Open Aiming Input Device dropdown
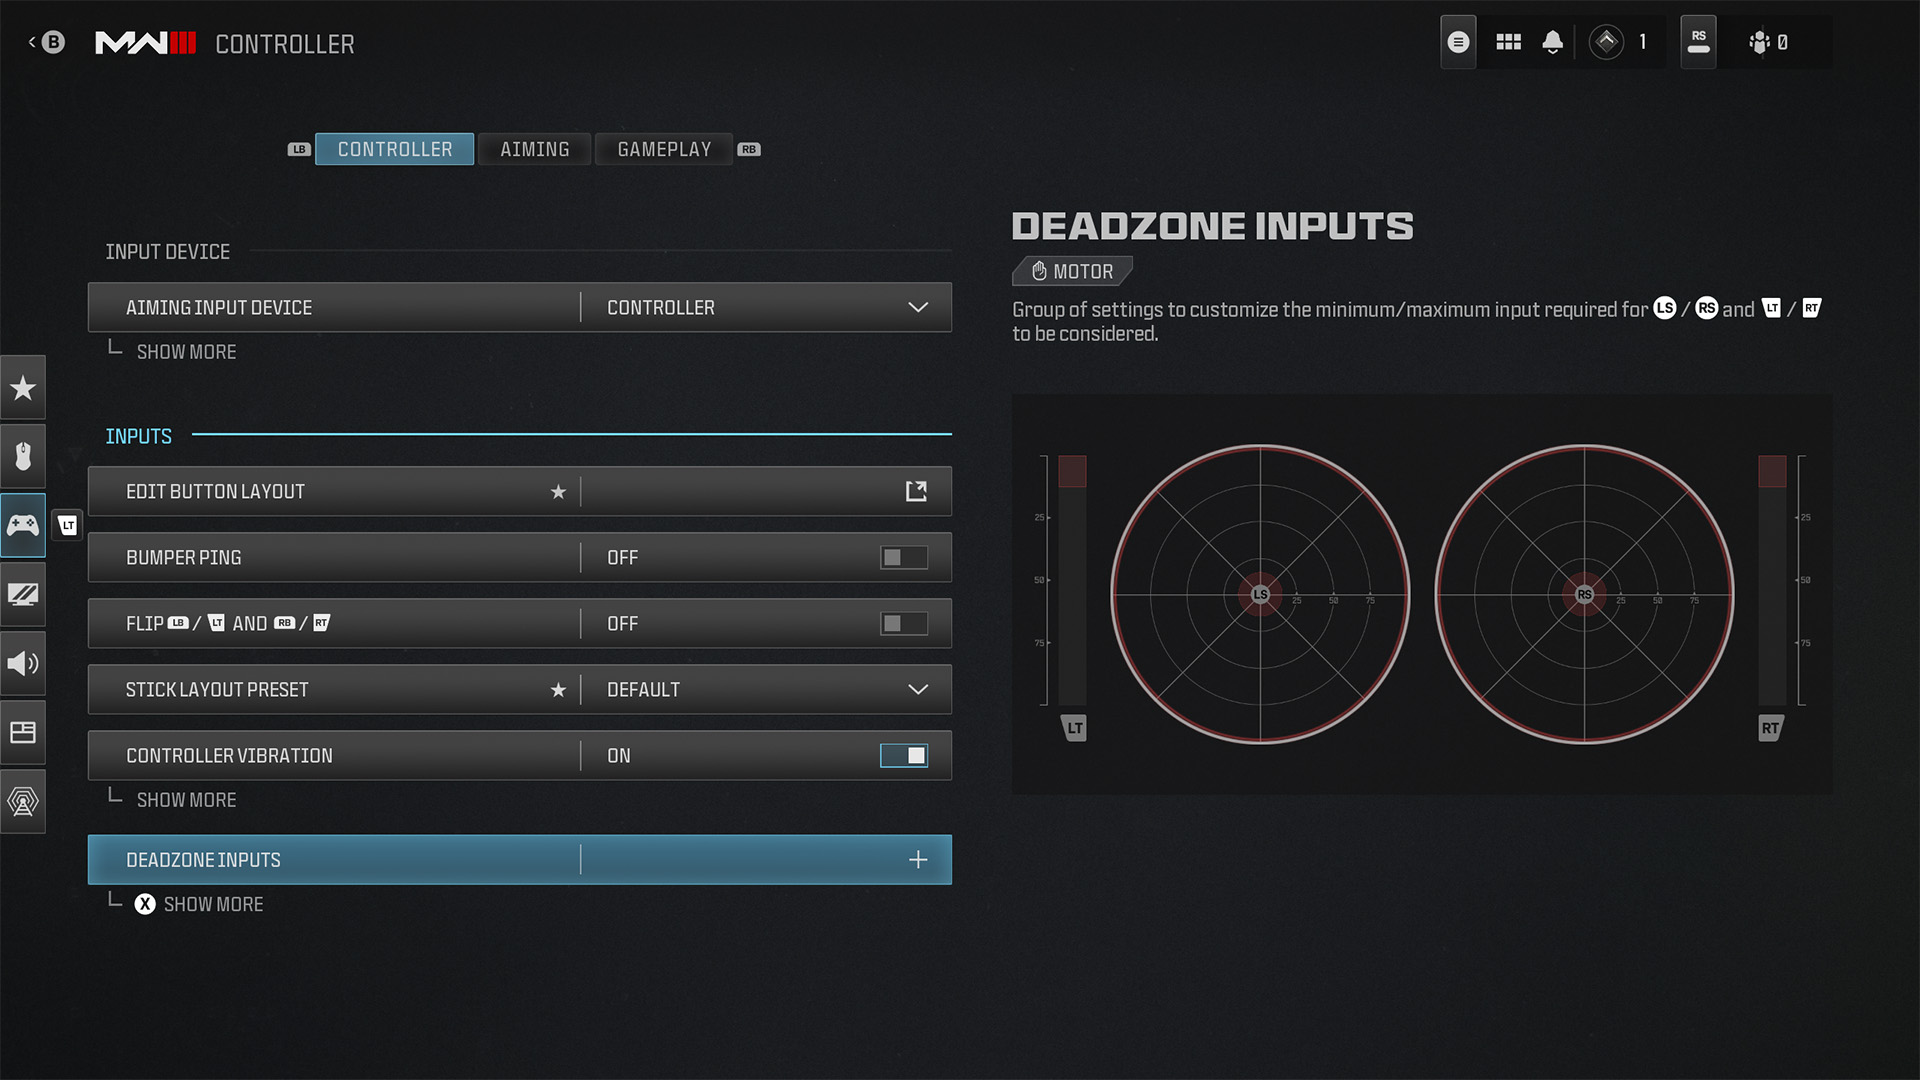1920x1080 pixels. coord(918,306)
